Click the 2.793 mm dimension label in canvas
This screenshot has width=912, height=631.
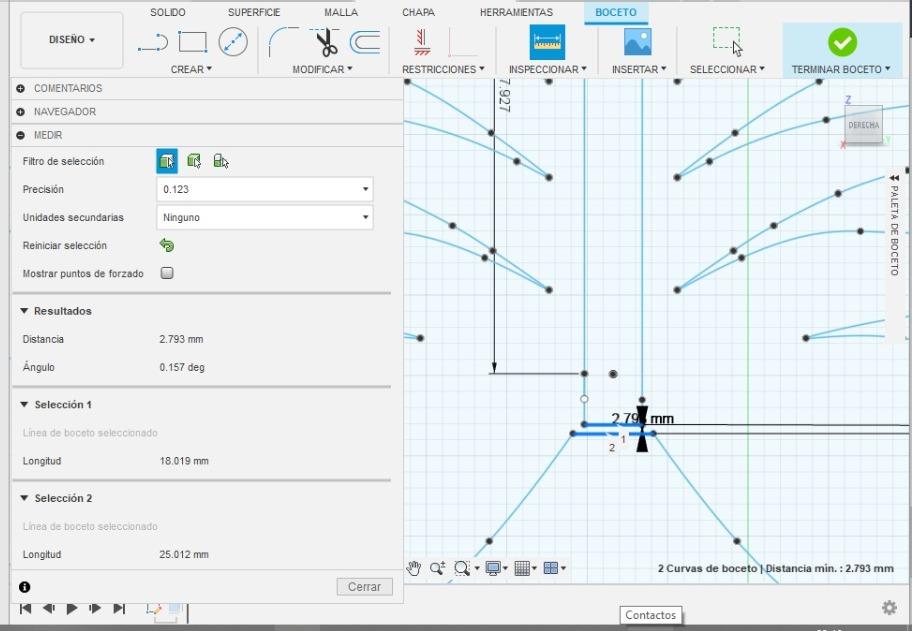click(x=643, y=418)
